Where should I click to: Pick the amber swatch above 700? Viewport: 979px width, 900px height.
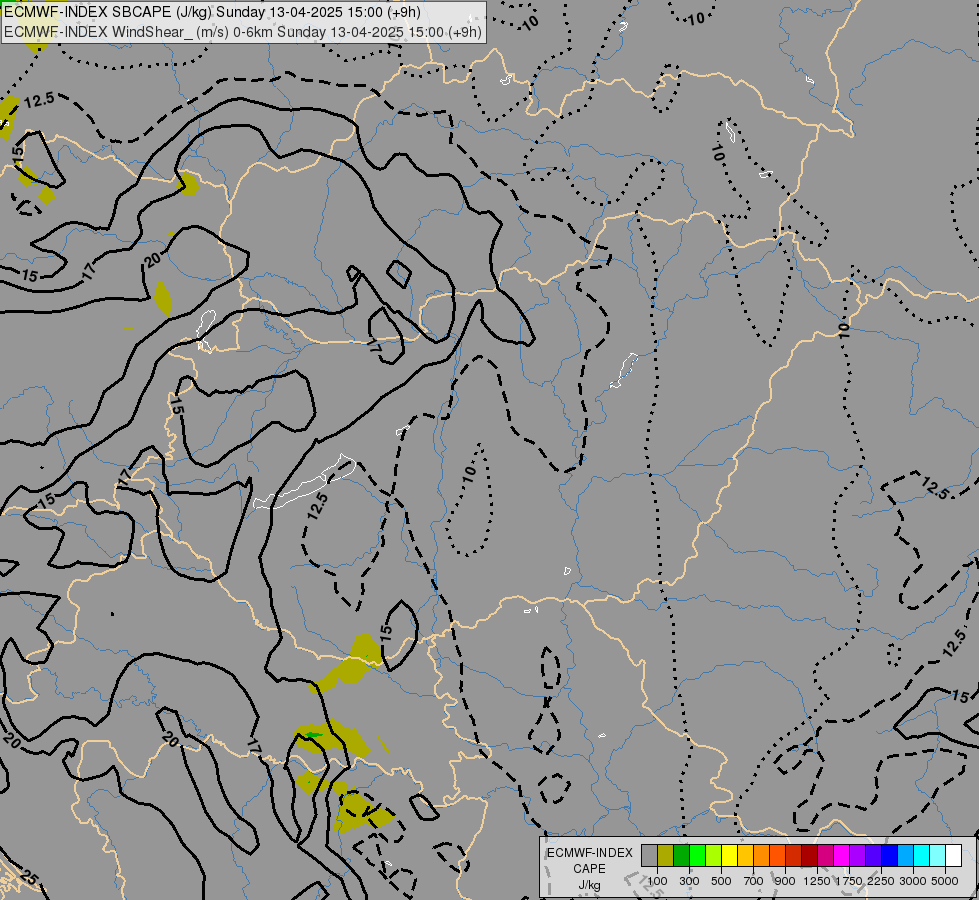(745, 855)
